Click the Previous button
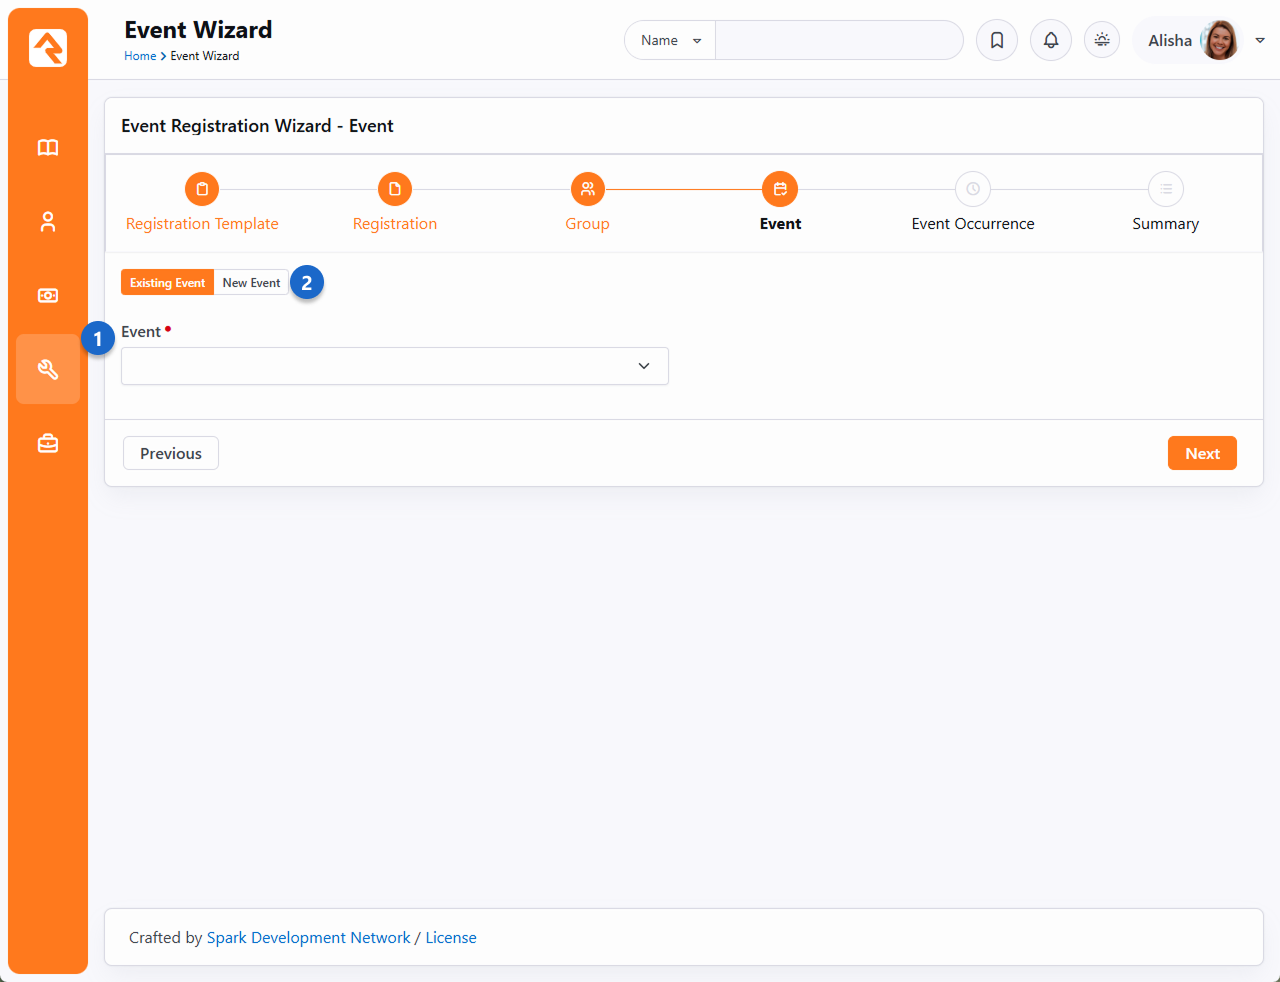 coord(171,453)
